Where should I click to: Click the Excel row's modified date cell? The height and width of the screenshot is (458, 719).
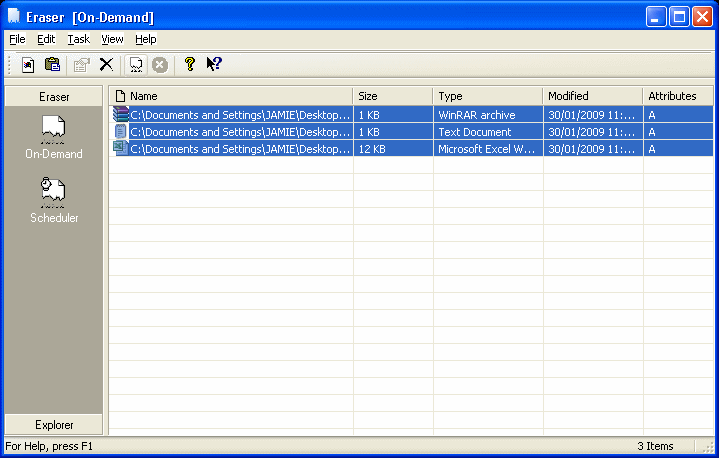(x=592, y=149)
